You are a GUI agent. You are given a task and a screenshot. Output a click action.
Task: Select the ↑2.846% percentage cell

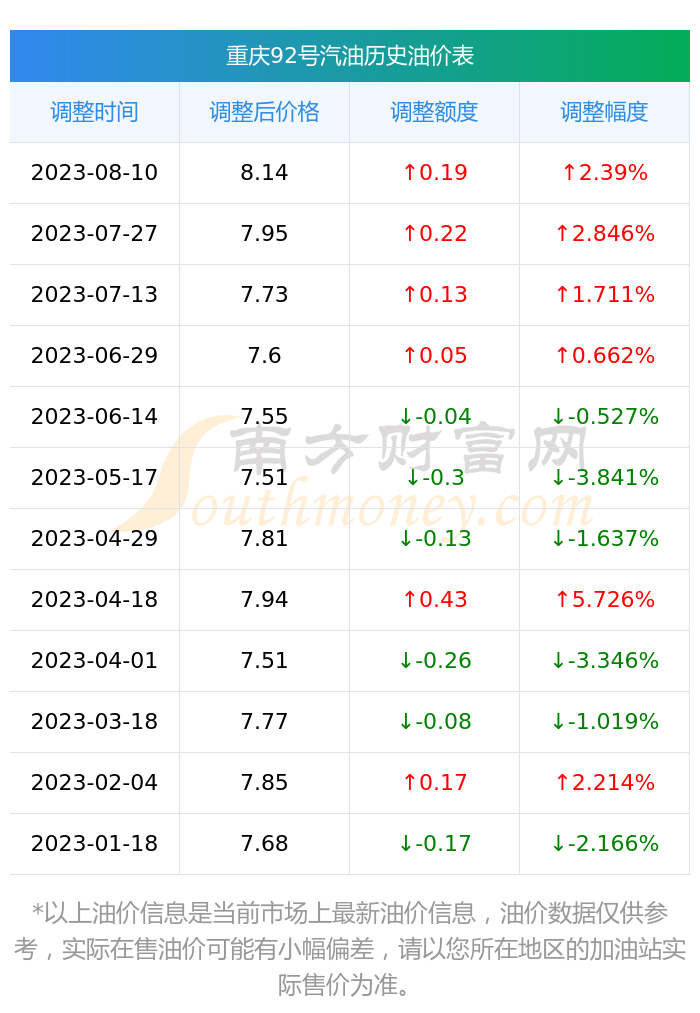[x=604, y=234]
